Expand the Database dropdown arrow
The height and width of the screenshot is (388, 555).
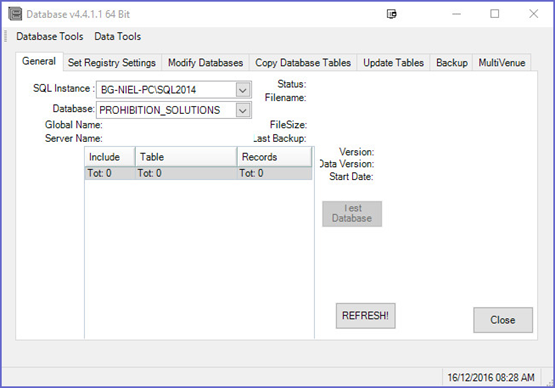click(x=243, y=110)
